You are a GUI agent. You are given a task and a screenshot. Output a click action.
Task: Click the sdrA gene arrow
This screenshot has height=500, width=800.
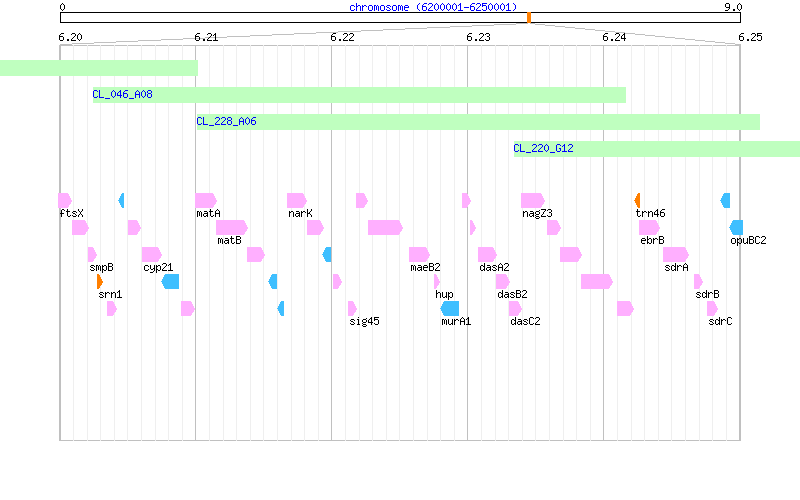tap(676, 254)
